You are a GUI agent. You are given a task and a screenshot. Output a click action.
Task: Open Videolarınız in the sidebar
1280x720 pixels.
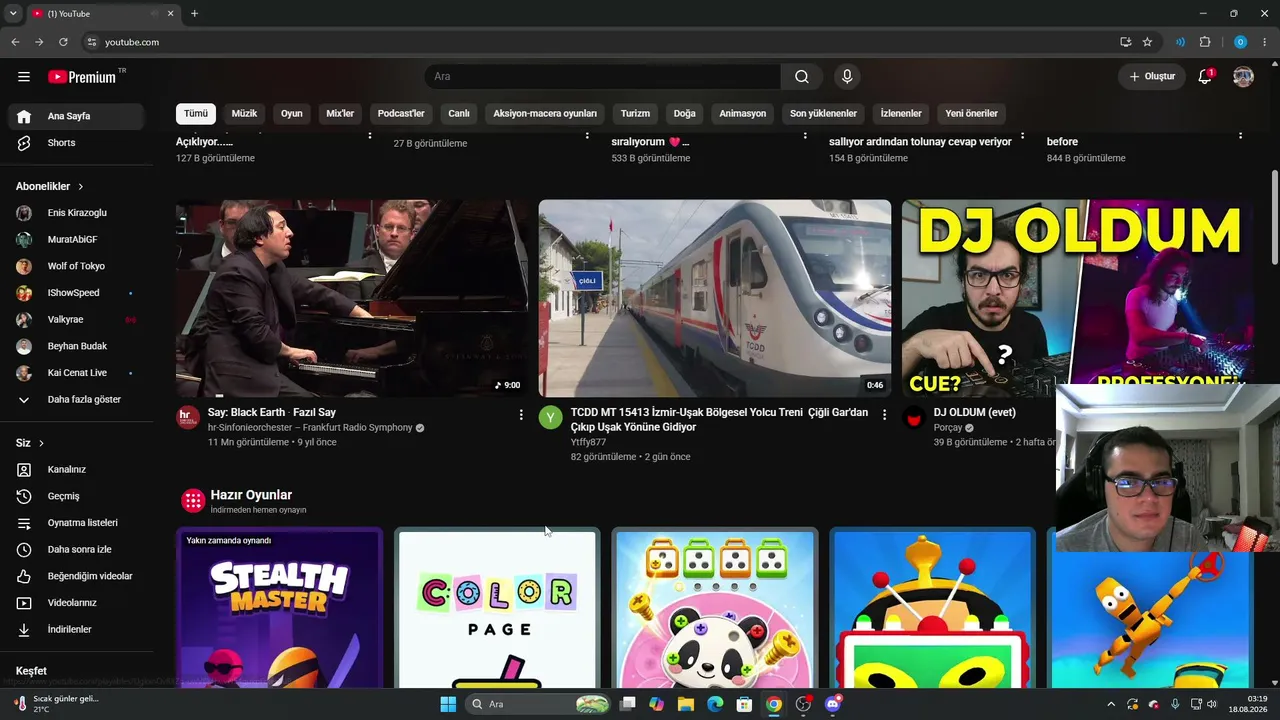pyautogui.click(x=76, y=603)
